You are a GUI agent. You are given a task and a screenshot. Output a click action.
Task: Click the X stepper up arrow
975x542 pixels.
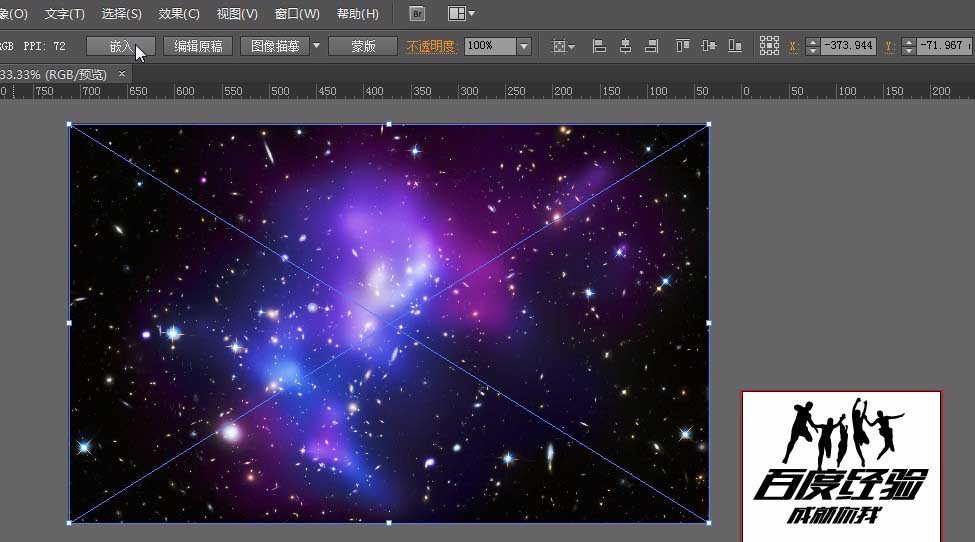813,42
